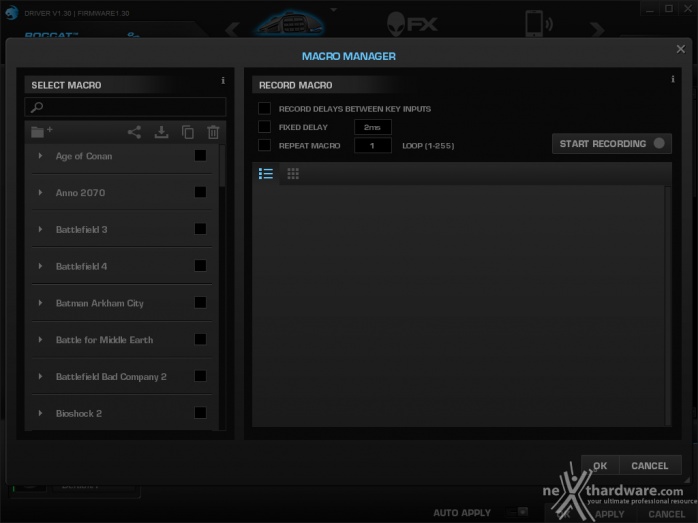Enable Record Delays Between Key Inputs
Image resolution: width=698 pixels, height=523 pixels.
[264, 109]
